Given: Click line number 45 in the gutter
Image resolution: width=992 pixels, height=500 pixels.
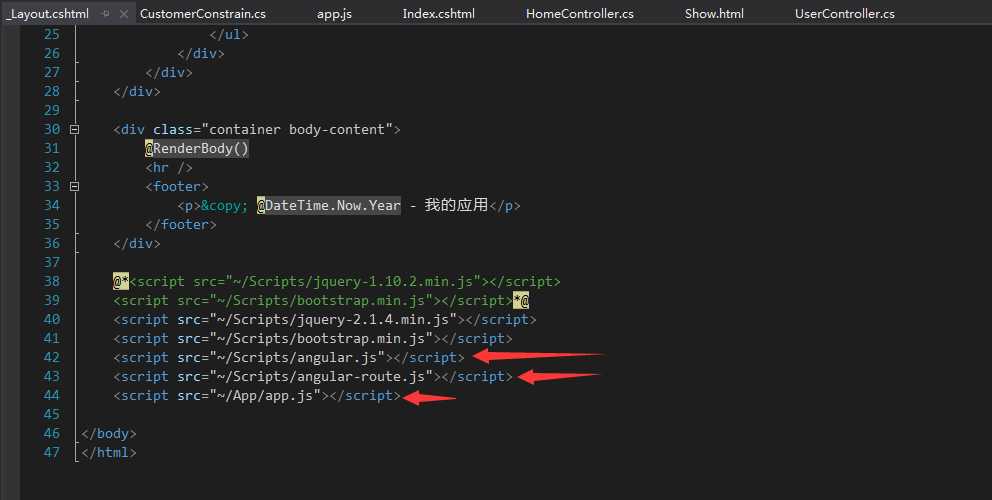Looking at the screenshot, I should tap(52, 414).
